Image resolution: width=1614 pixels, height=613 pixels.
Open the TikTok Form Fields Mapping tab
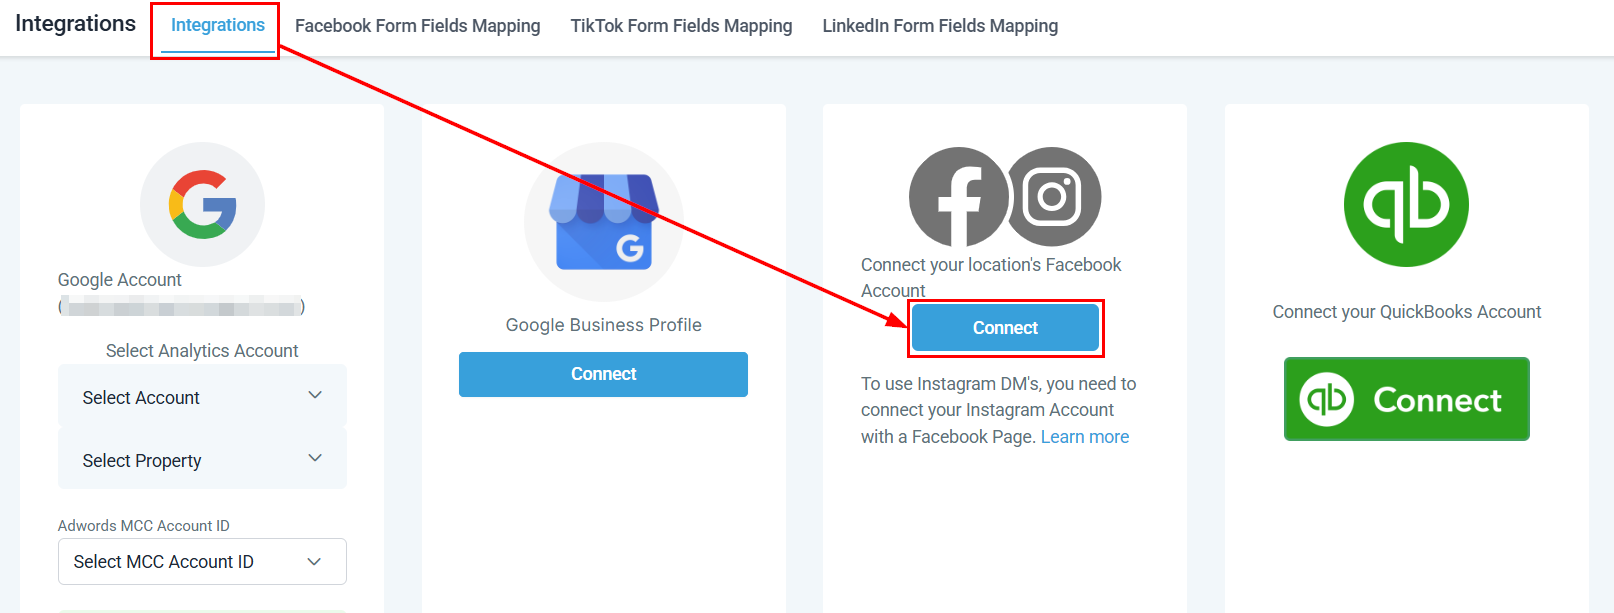(681, 26)
